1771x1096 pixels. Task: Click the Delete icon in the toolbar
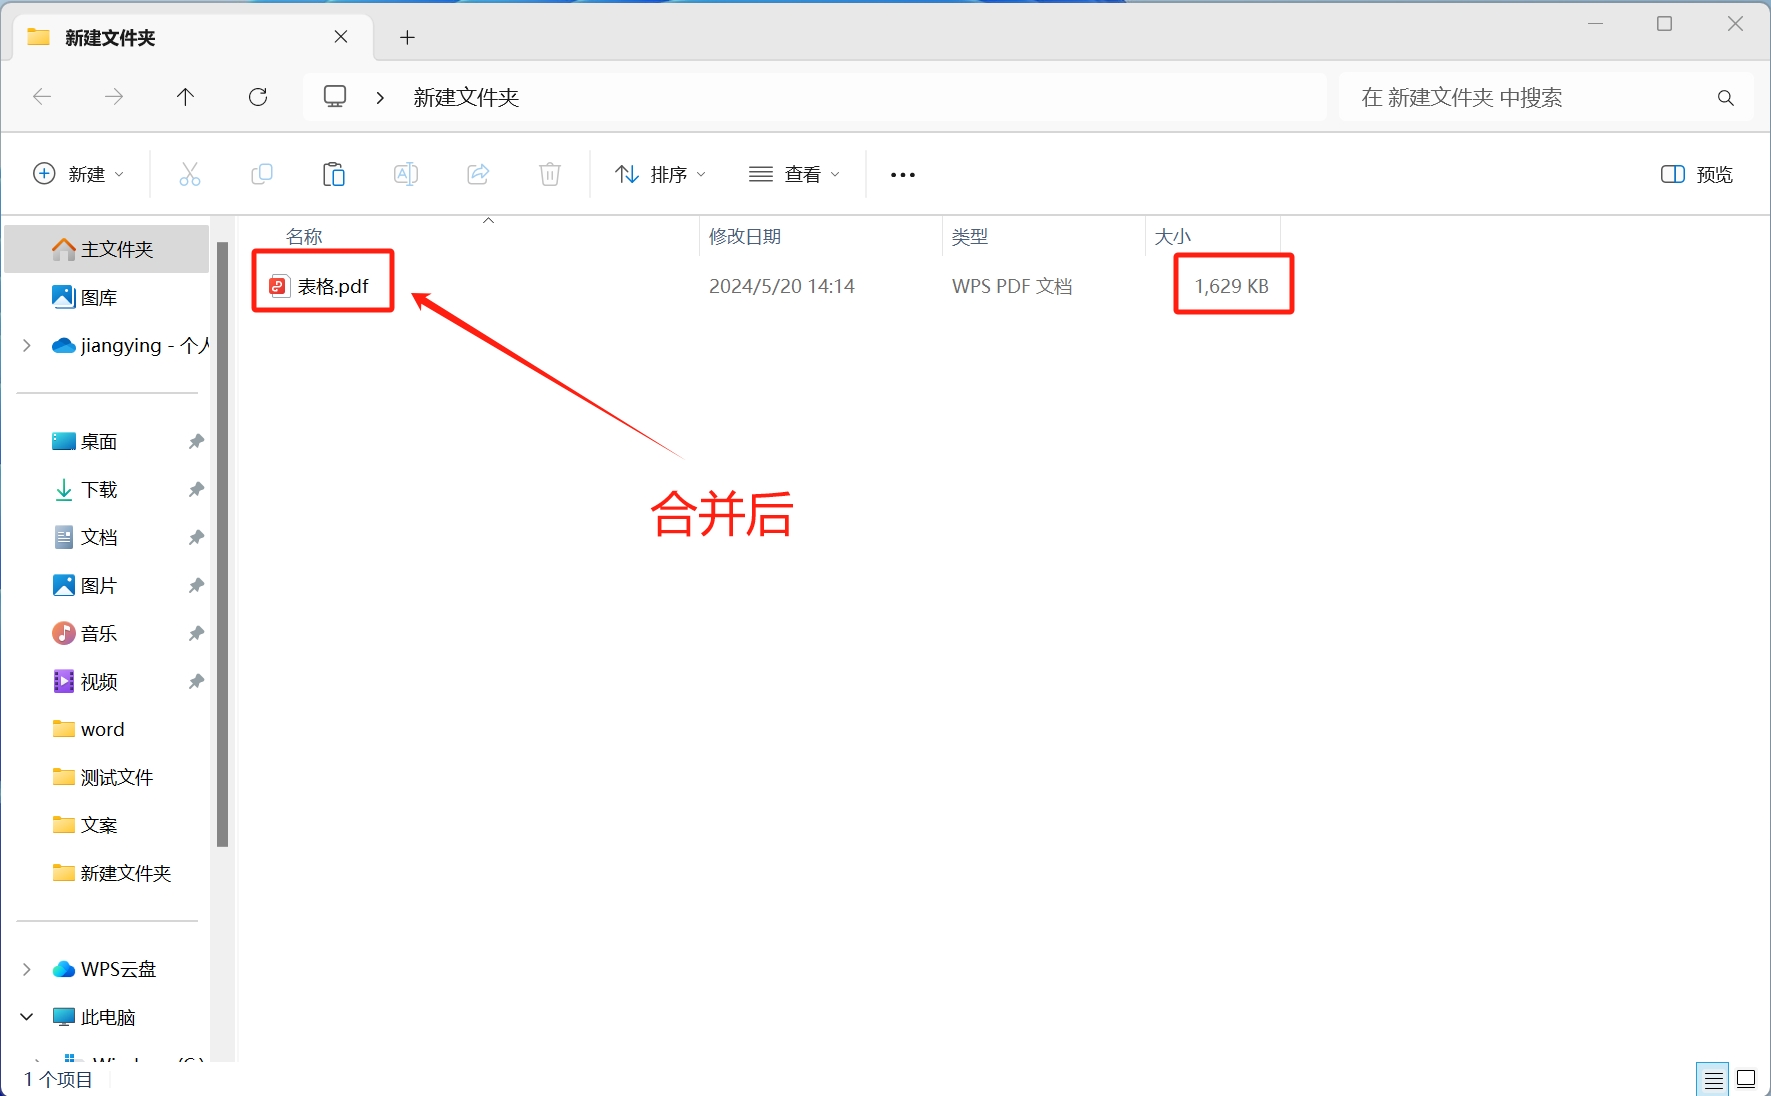click(549, 174)
